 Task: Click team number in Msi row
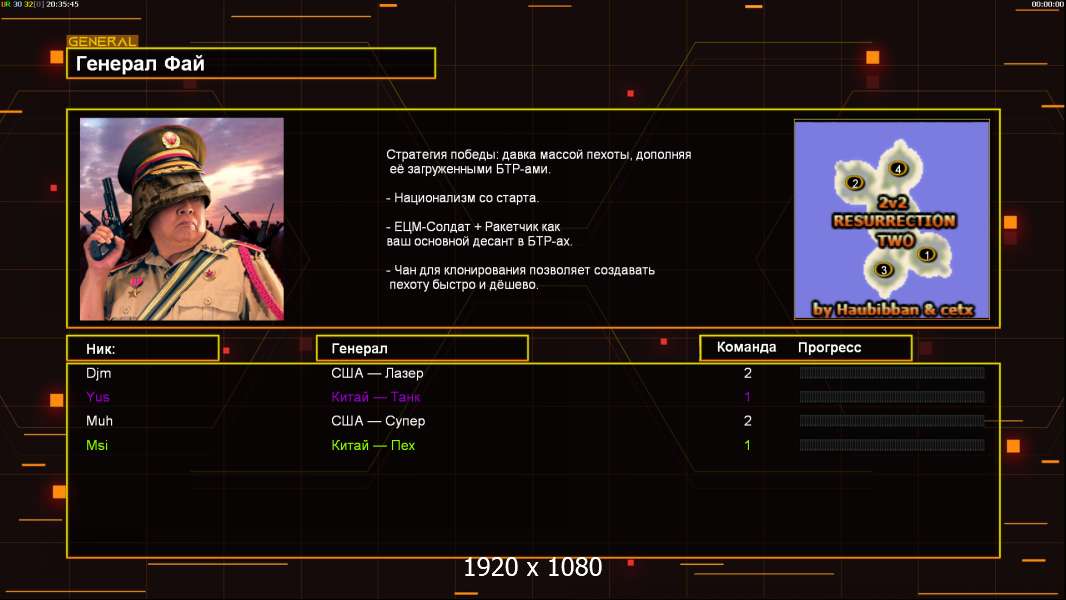[x=748, y=445]
